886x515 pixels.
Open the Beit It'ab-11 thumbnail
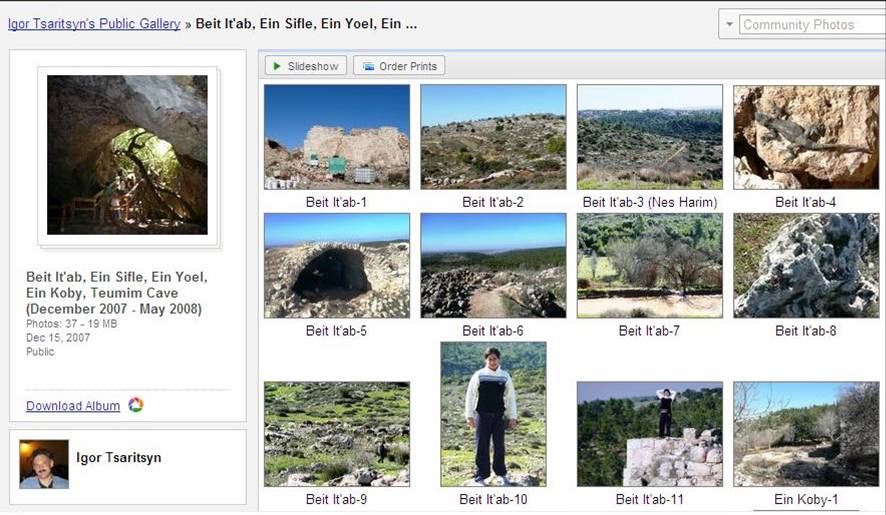click(x=650, y=434)
